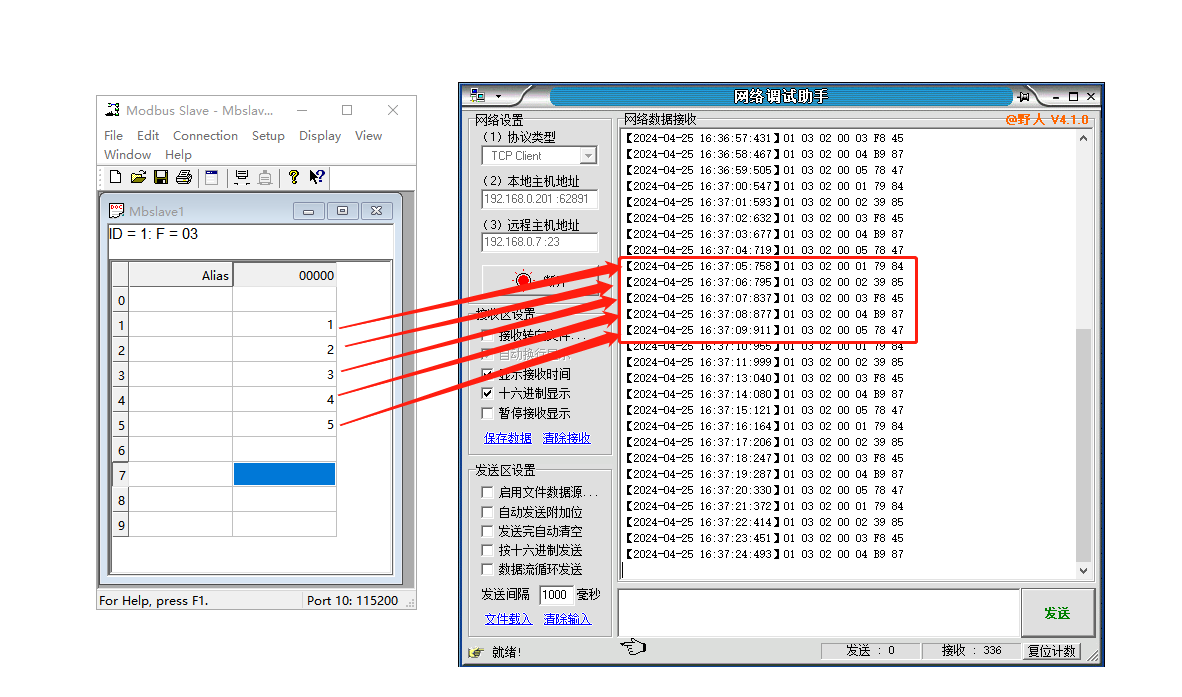This screenshot has width=1182, height=697.
Task: Click the remote host address field 192.168.0.7
Action: pyautogui.click(x=540, y=242)
